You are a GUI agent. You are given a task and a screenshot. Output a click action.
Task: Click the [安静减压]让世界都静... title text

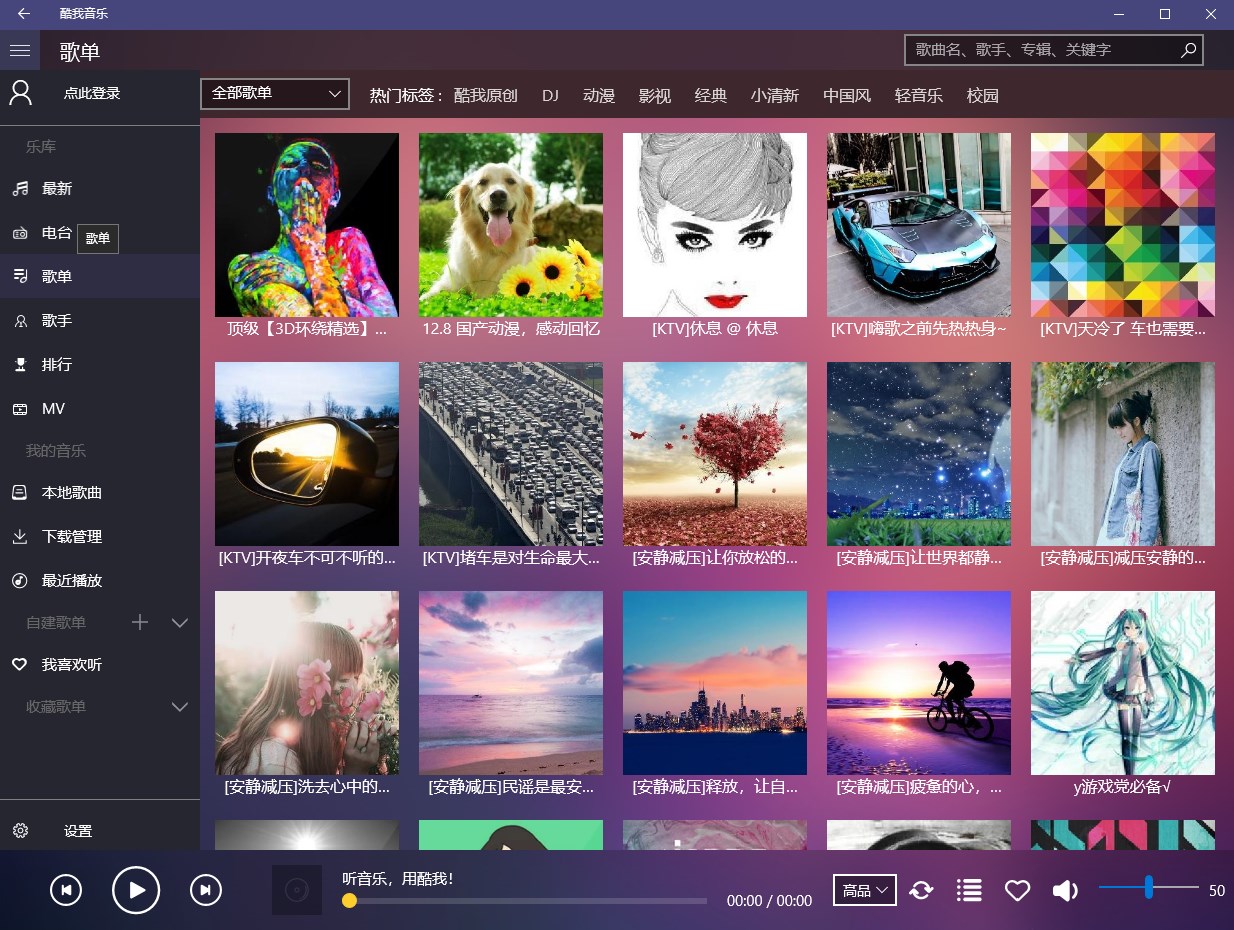tap(919, 558)
